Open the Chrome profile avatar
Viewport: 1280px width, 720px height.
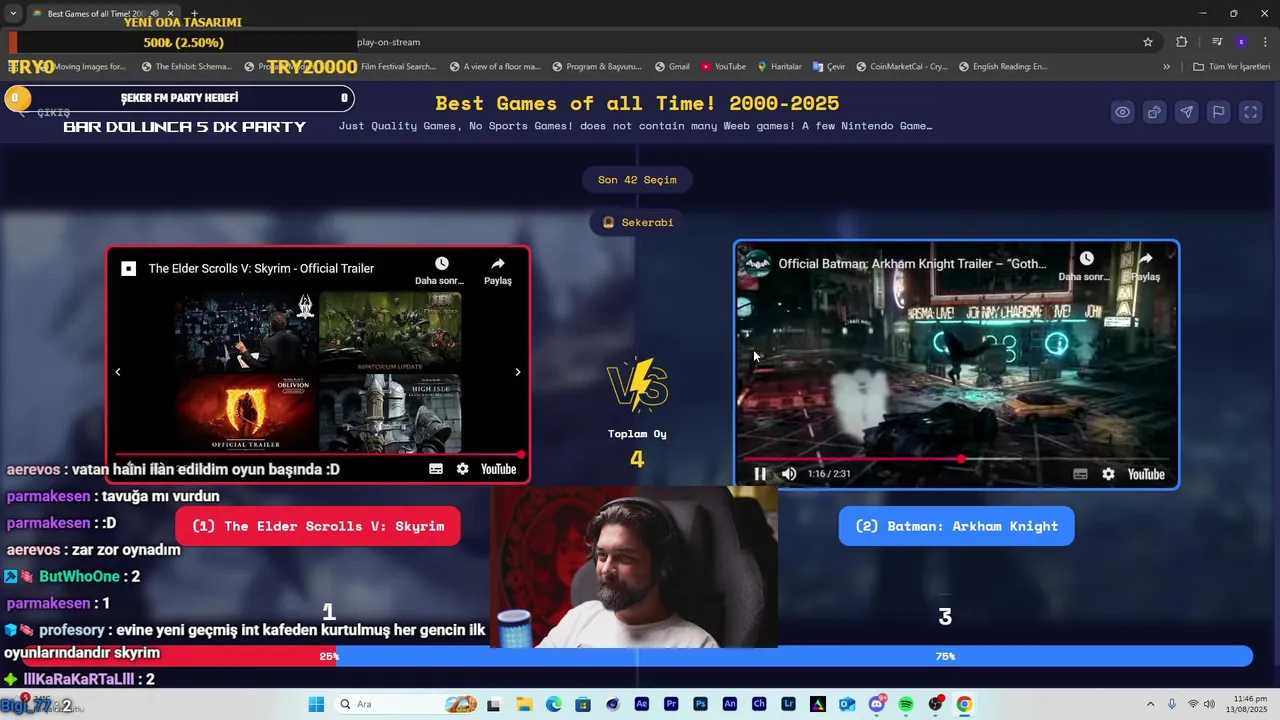pos(1241,42)
